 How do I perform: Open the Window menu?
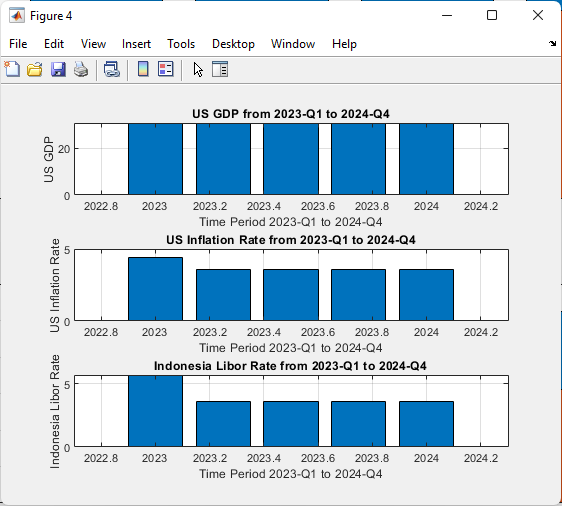point(293,44)
